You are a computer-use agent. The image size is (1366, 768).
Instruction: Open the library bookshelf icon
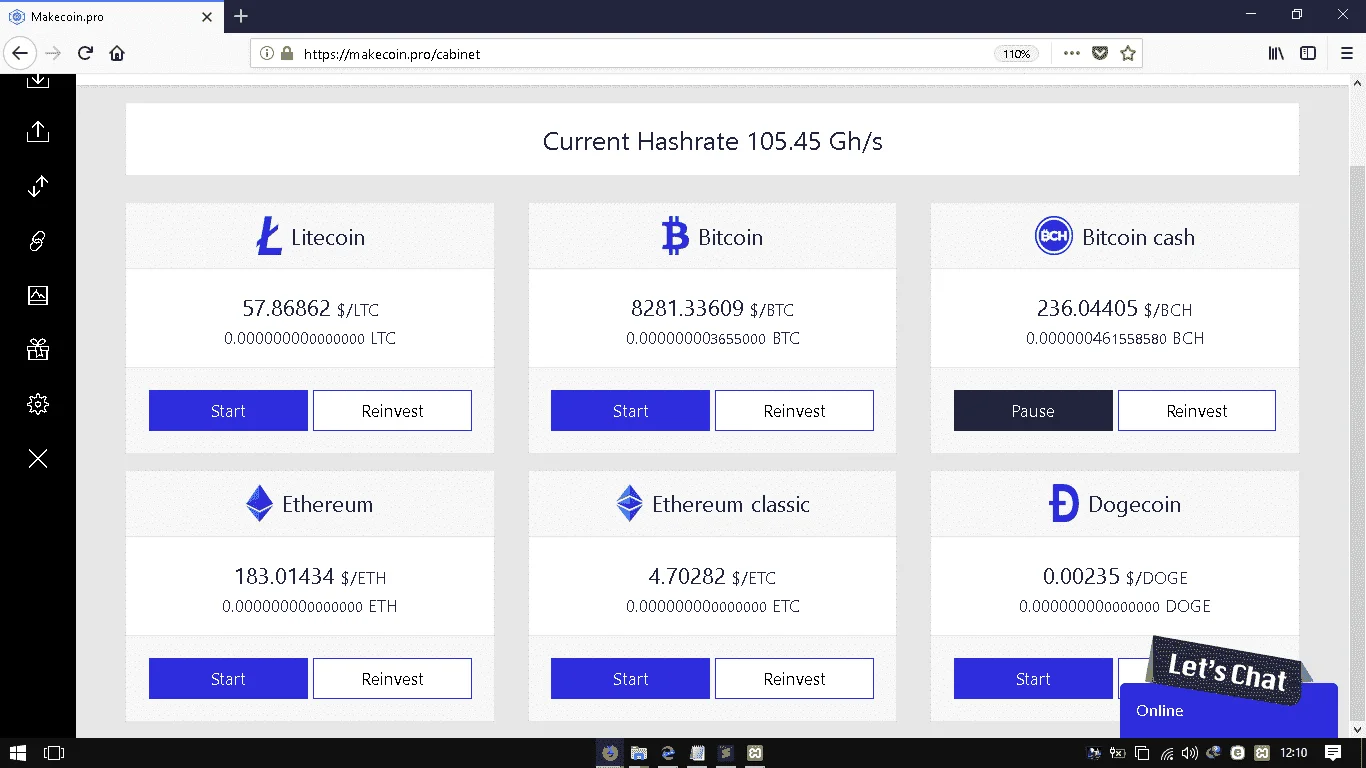coord(1276,53)
